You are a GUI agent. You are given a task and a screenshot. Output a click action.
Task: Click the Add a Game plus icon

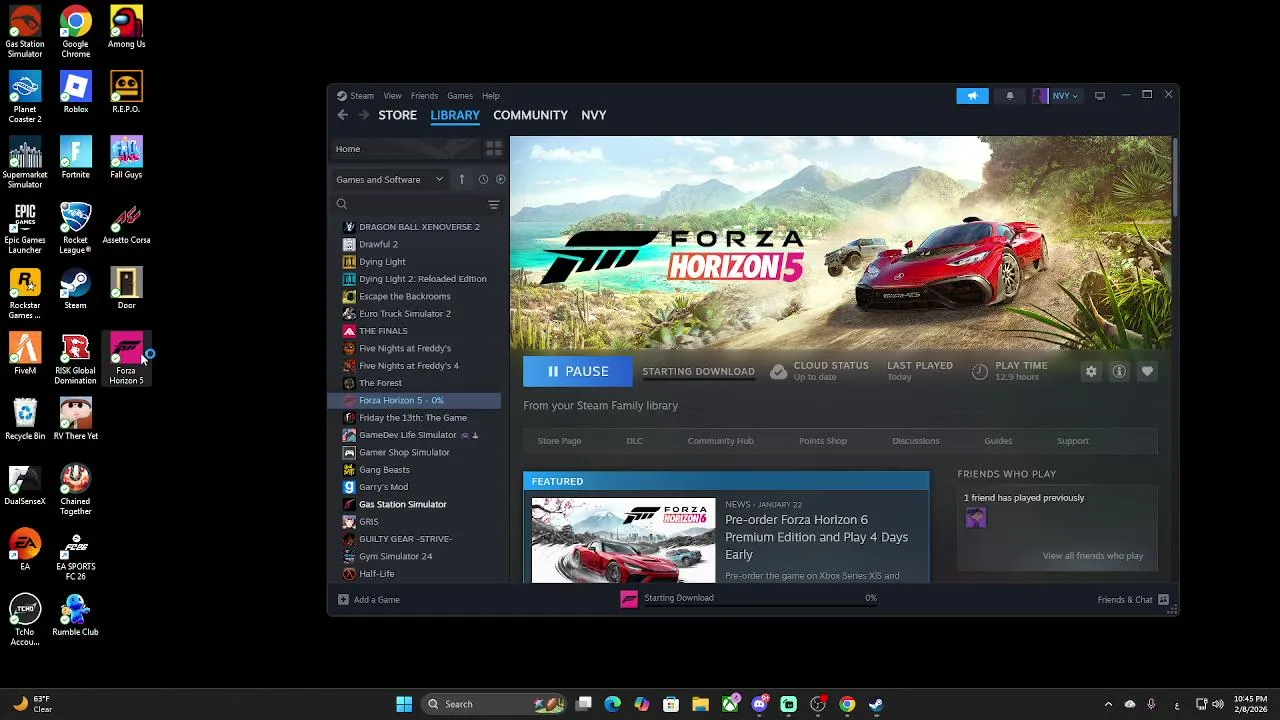(x=343, y=600)
